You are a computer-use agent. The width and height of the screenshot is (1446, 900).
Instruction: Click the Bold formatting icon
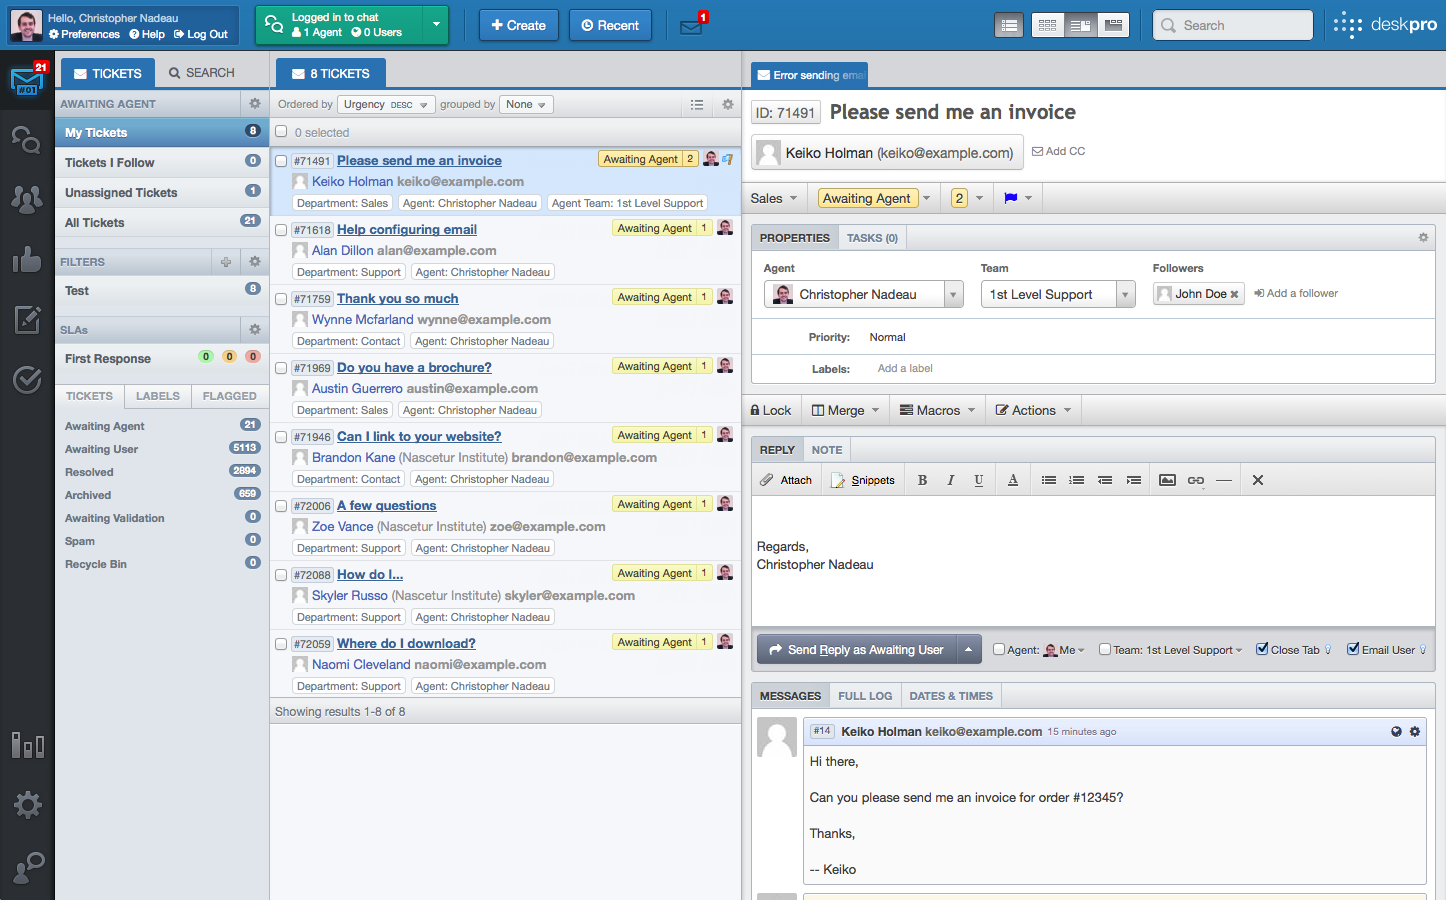coord(922,480)
